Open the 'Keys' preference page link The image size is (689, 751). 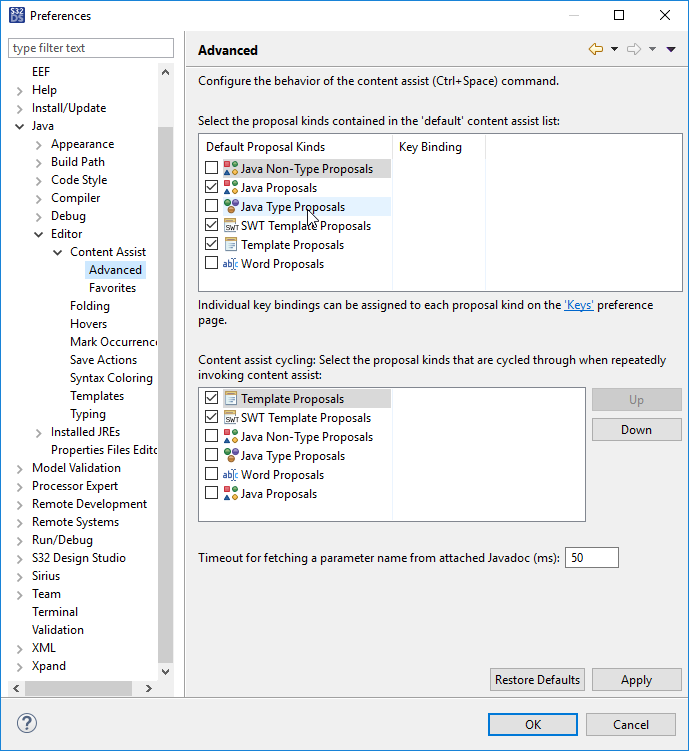click(x=579, y=306)
